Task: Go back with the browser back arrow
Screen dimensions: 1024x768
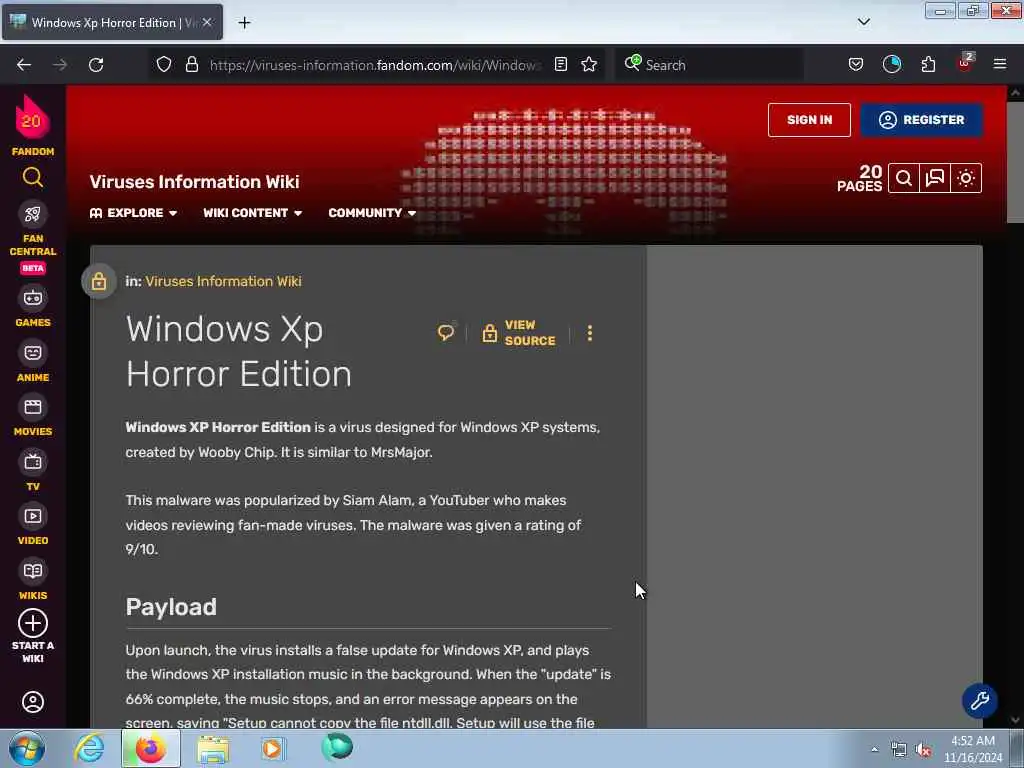Action: coord(24,65)
